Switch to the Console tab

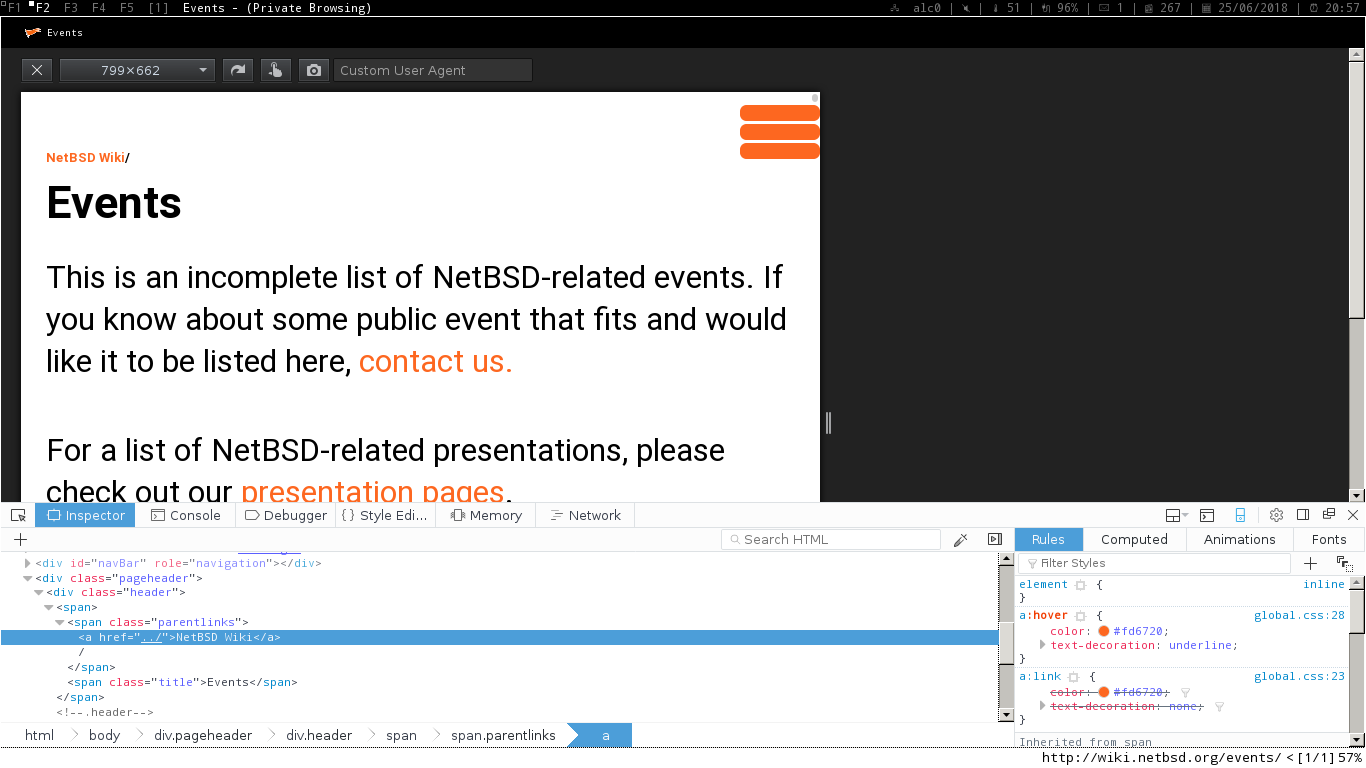point(185,515)
